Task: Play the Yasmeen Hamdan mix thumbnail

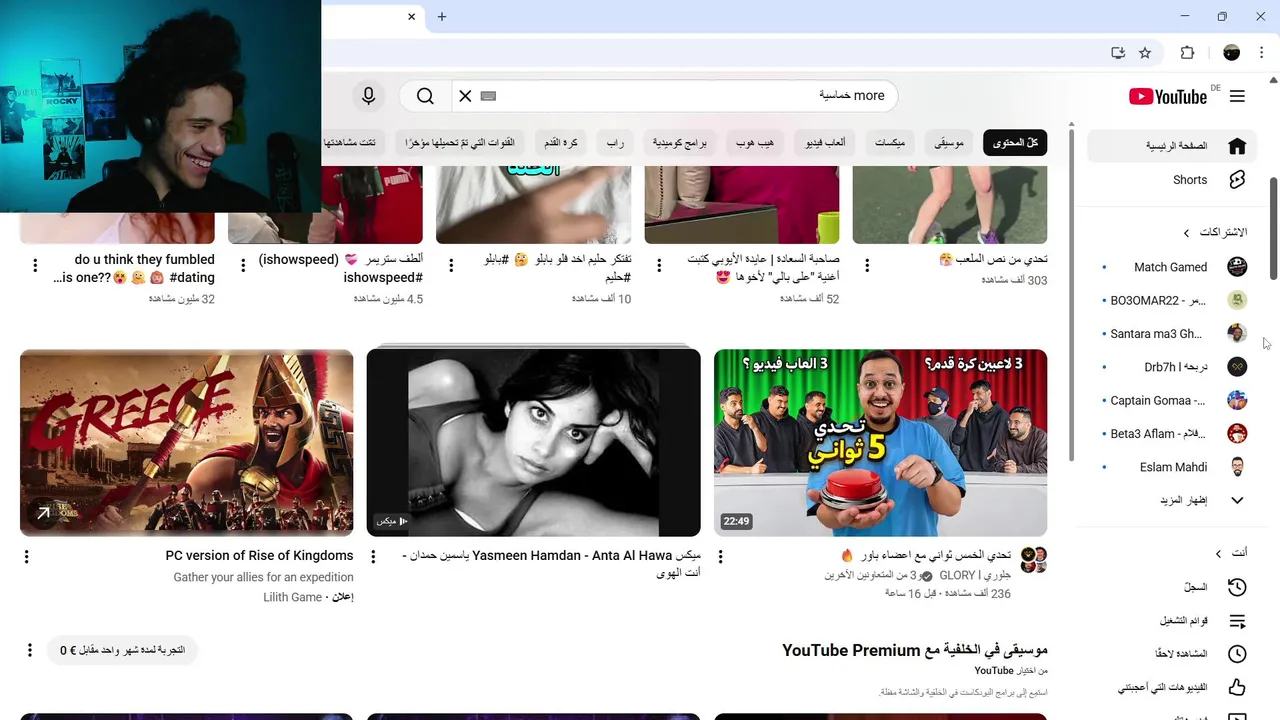Action: [x=533, y=443]
